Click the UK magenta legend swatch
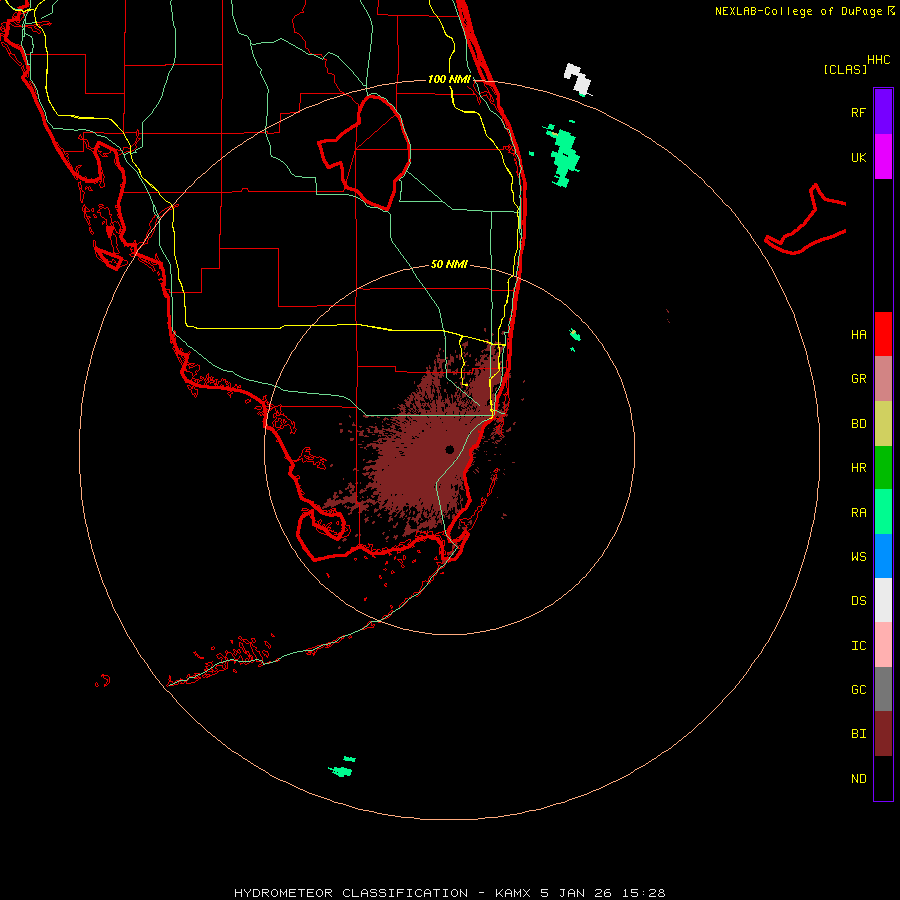This screenshot has height=900, width=900. click(x=883, y=157)
